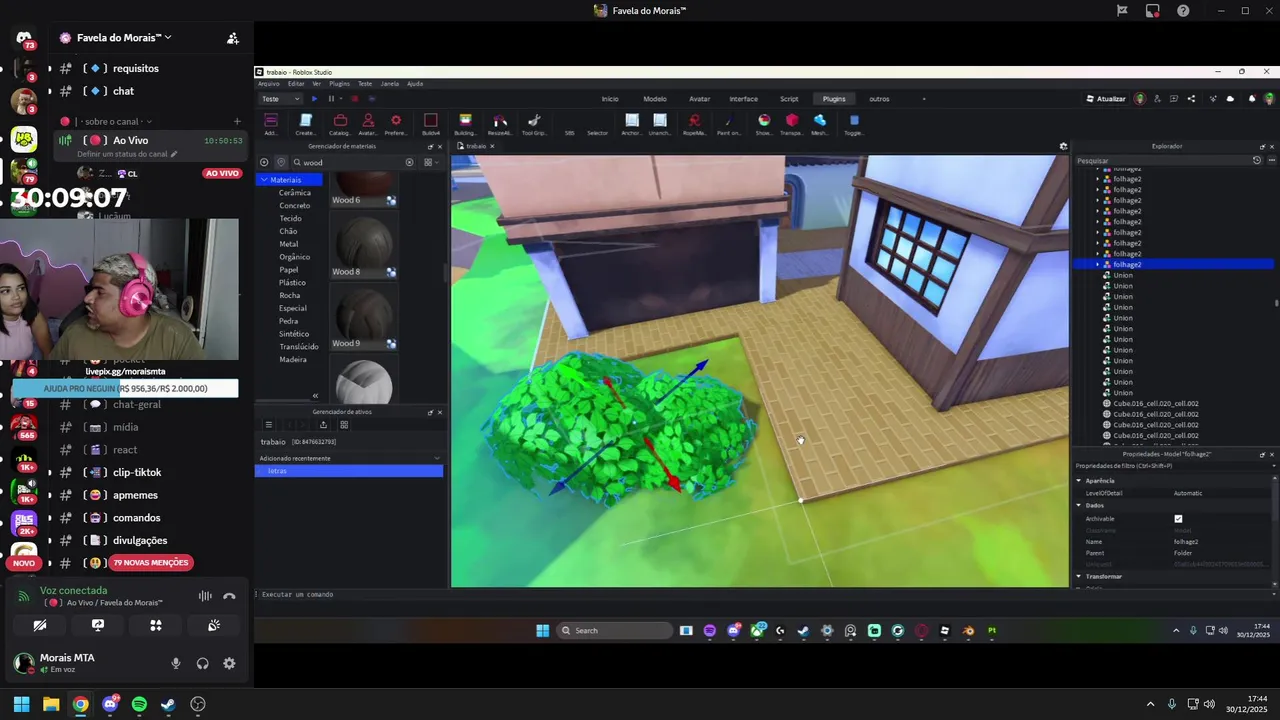The height and width of the screenshot is (720, 1280).
Task: Open the Explorer more options button
Action: pyautogui.click(x=1271, y=160)
